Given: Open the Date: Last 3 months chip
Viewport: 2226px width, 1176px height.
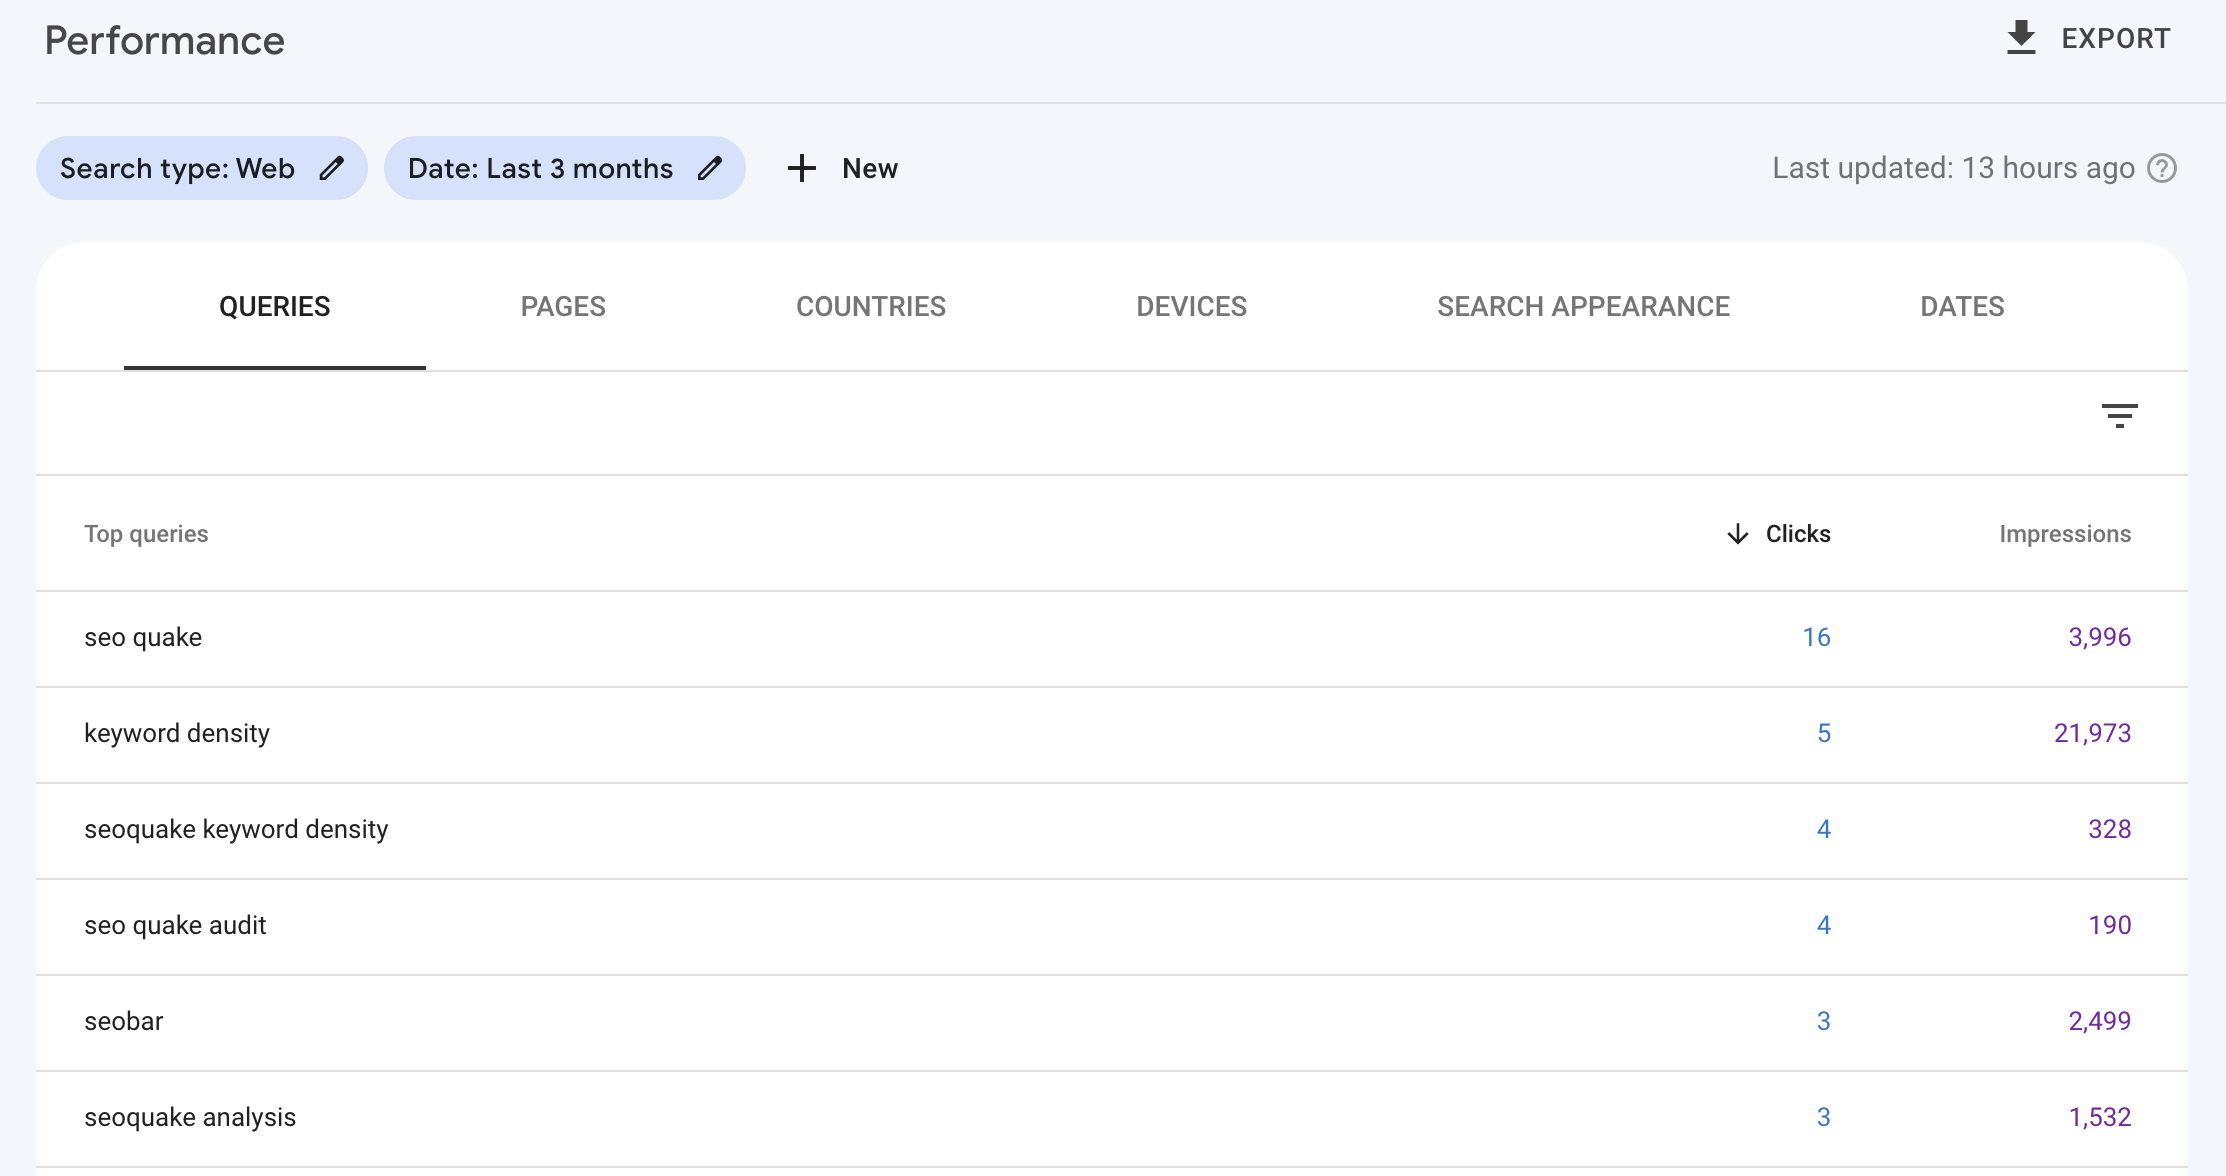Looking at the screenshot, I should (540, 168).
